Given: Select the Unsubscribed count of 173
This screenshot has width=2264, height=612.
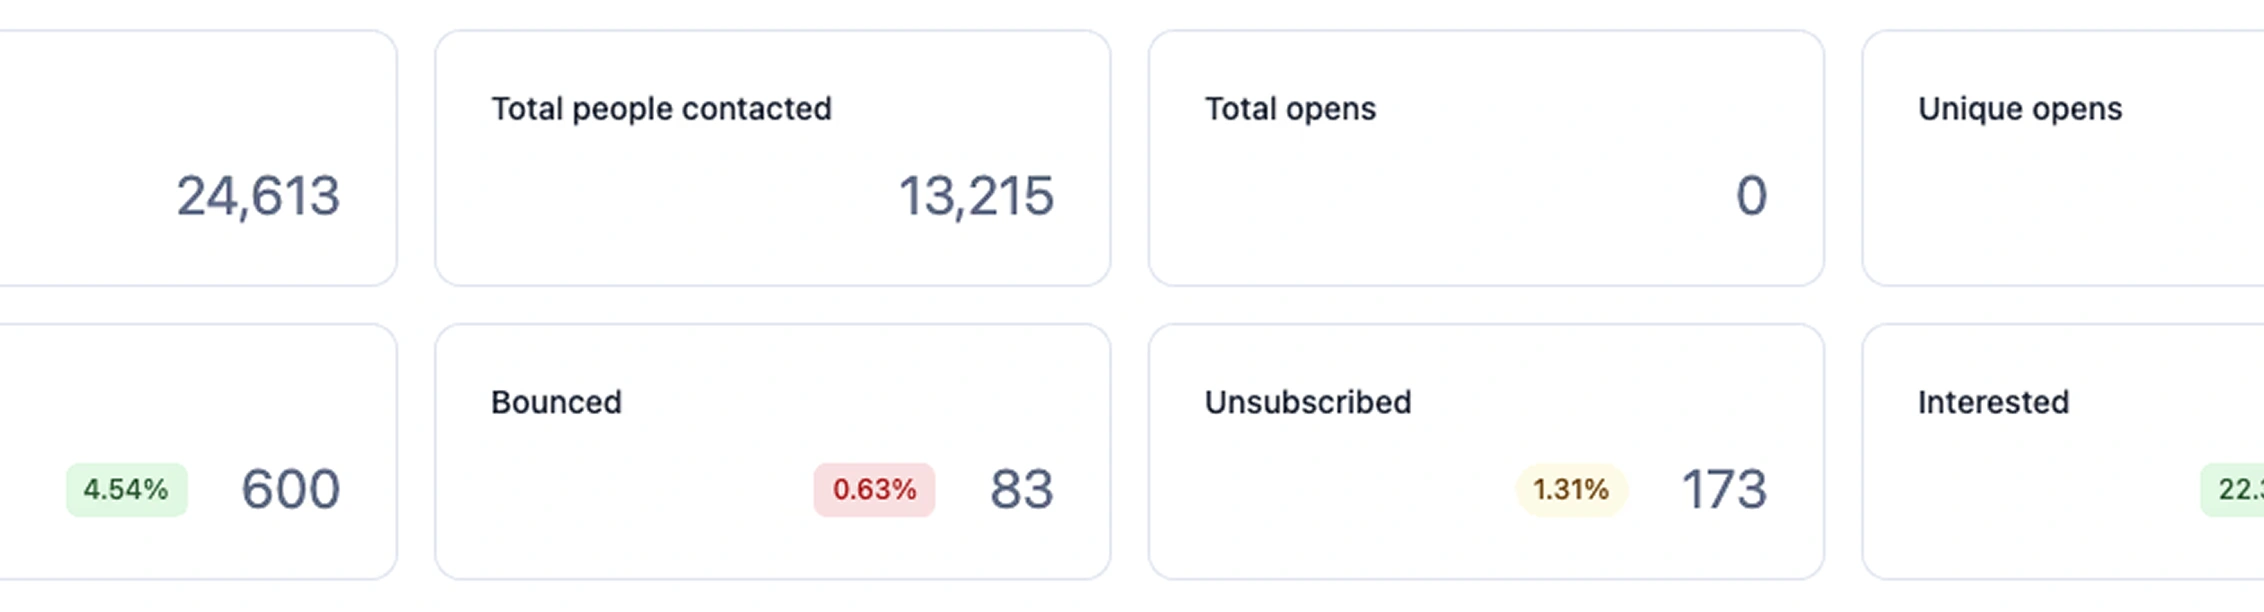Looking at the screenshot, I should 1724,490.
